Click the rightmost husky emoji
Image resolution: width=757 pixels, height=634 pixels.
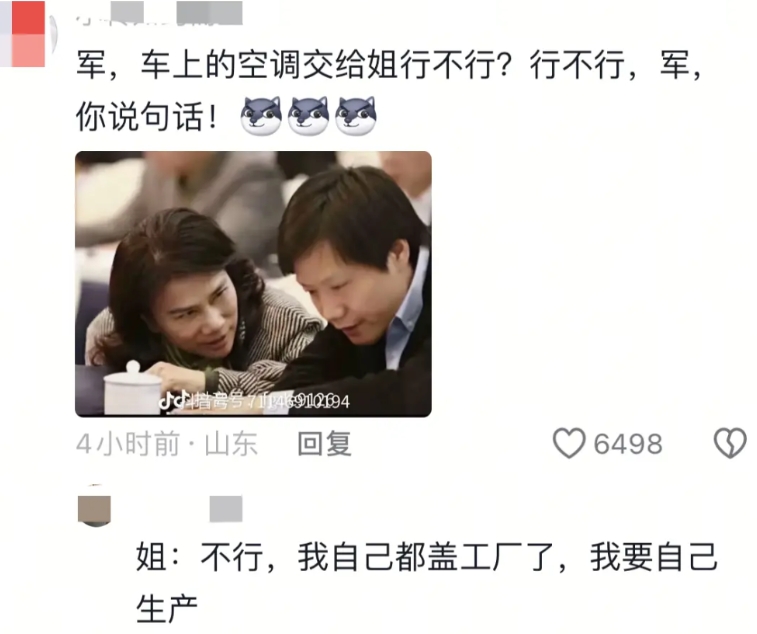click(x=356, y=115)
